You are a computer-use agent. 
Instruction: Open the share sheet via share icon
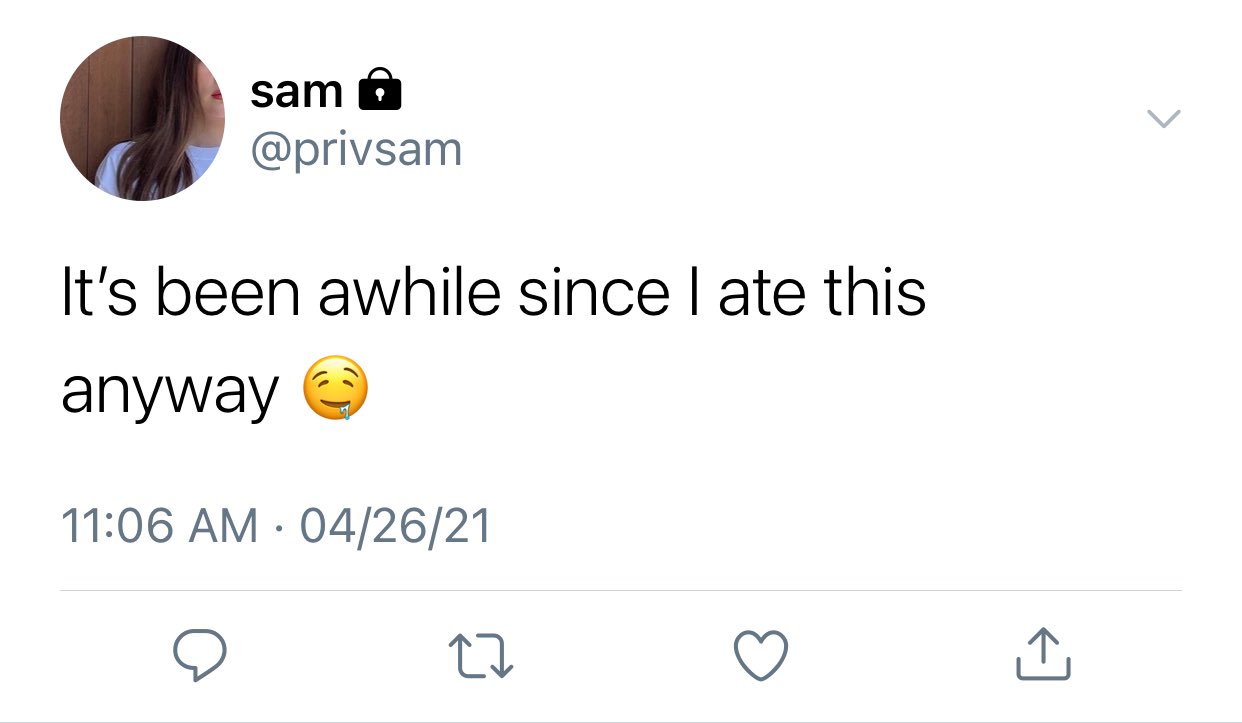(1043, 653)
